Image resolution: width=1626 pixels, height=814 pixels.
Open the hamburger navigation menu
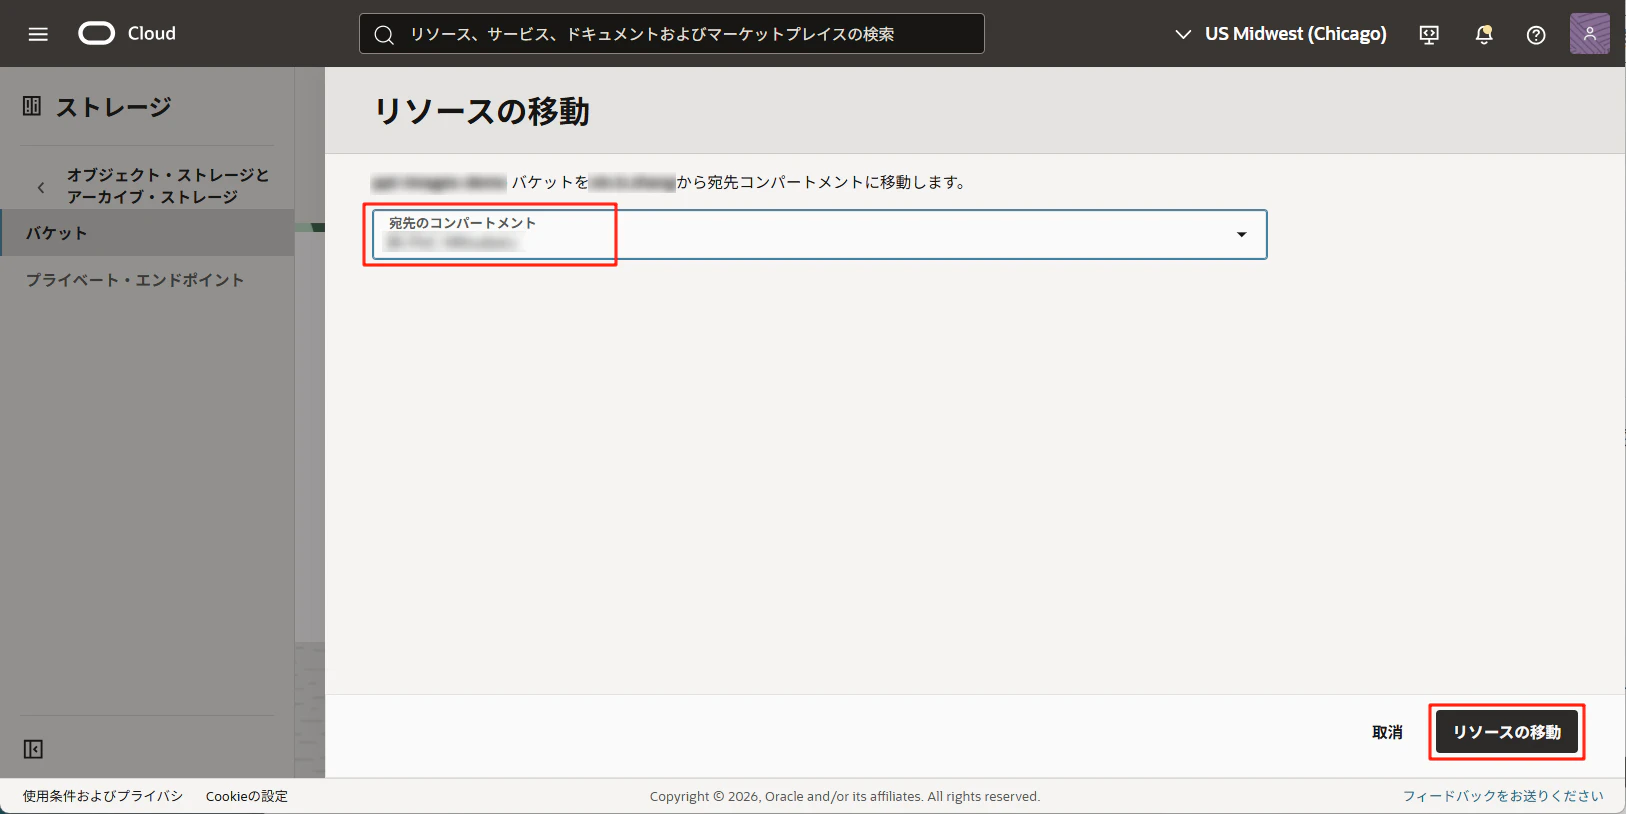[x=38, y=34]
